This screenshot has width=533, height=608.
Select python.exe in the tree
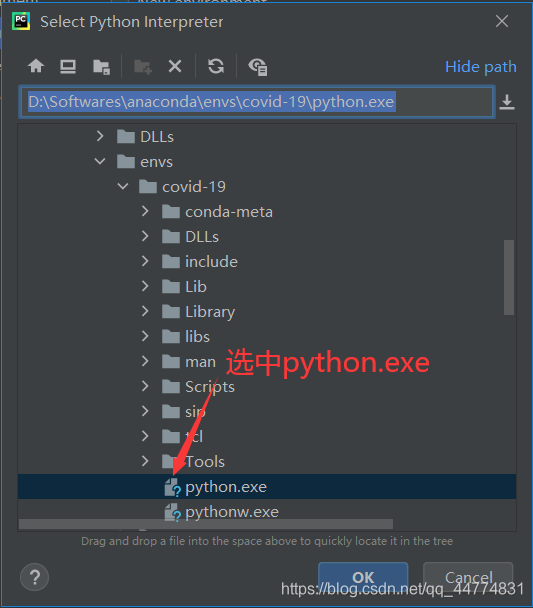[x=267, y=487]
